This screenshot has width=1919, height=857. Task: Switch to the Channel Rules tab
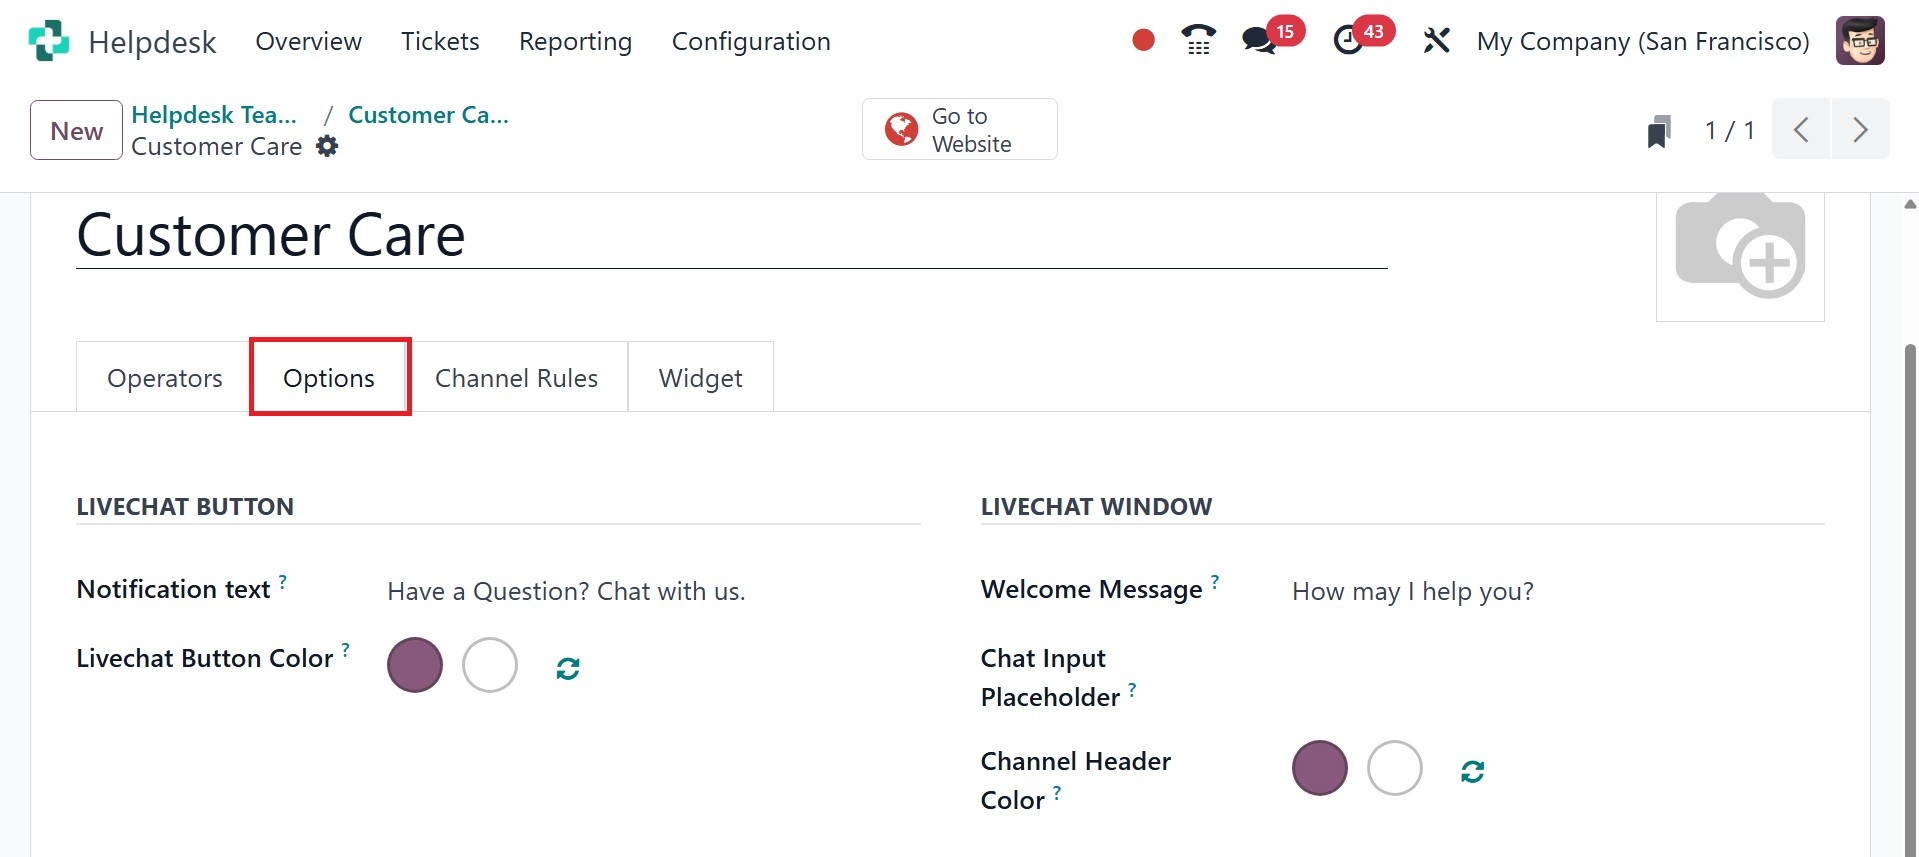point(516,378)
